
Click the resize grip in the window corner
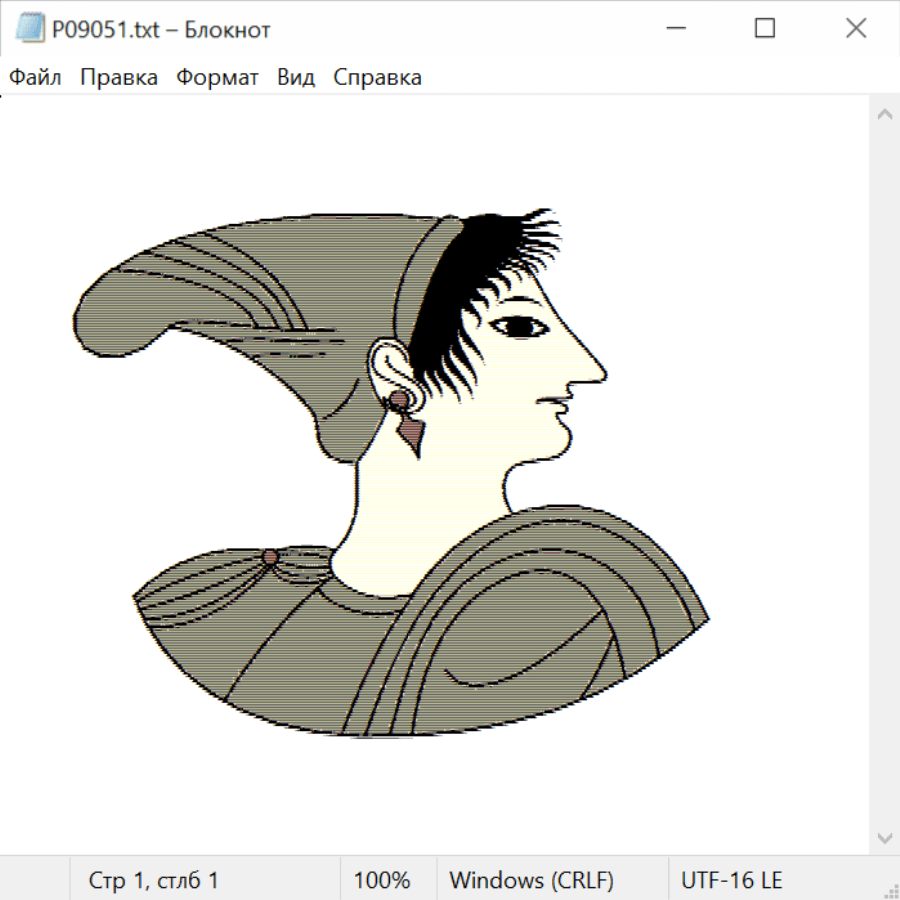click(x=890, y=890)
